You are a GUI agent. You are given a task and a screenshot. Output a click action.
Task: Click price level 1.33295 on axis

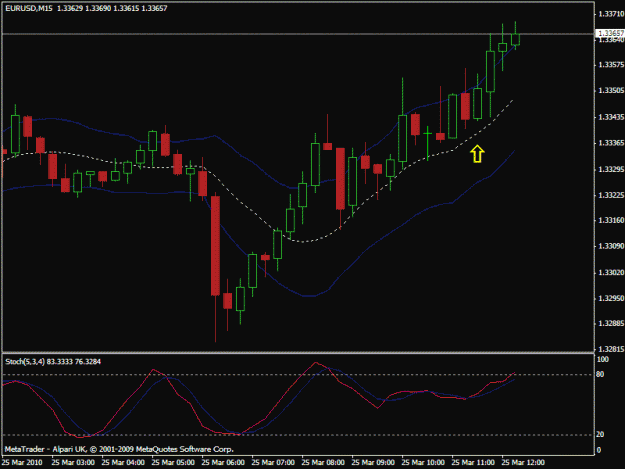(611, 169)
